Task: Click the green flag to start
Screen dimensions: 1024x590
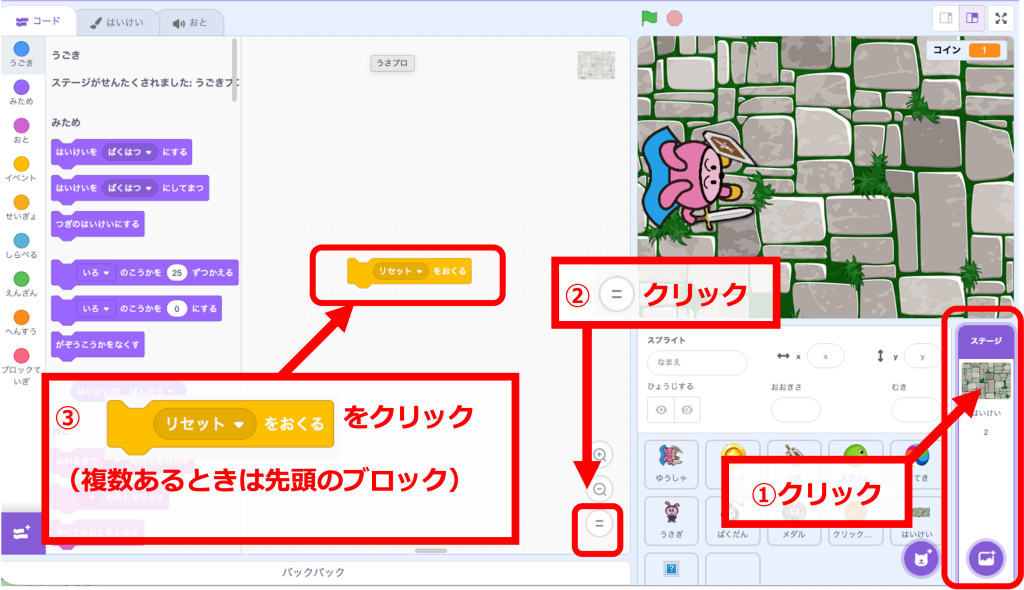Action: pyautogui.click(x=649, y=18)
